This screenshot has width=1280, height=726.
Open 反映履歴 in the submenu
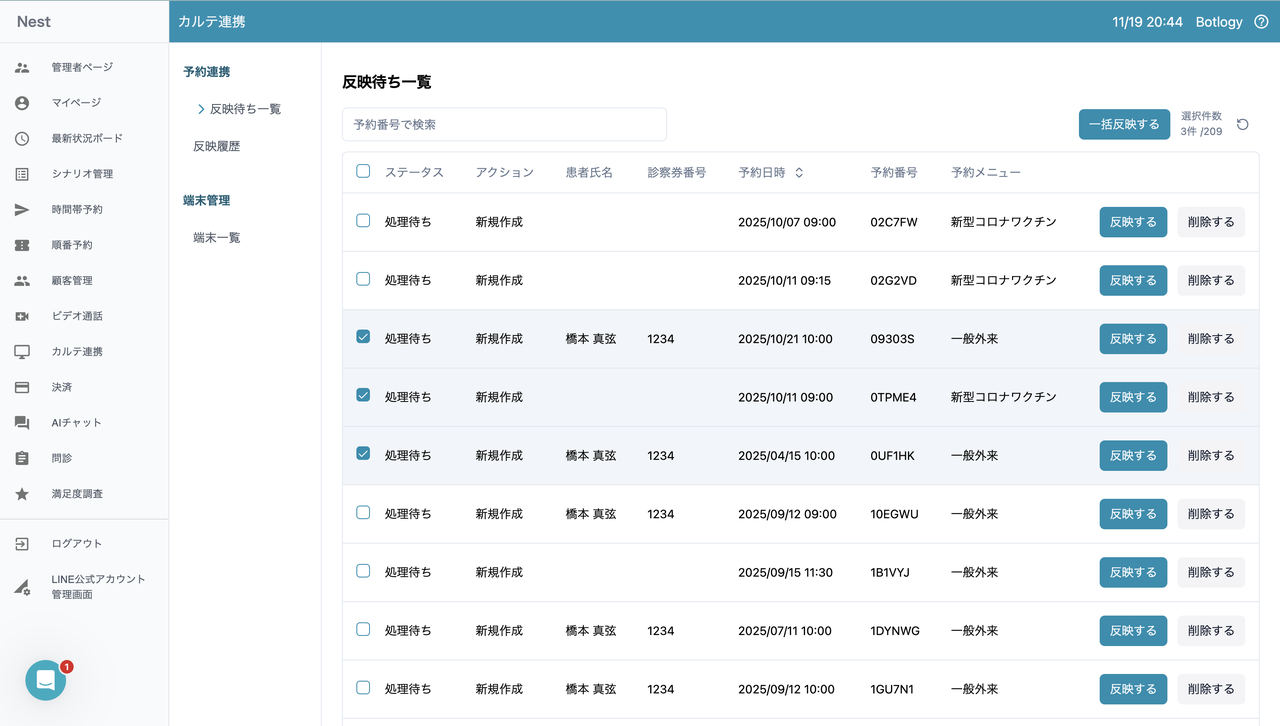(217, 146)
